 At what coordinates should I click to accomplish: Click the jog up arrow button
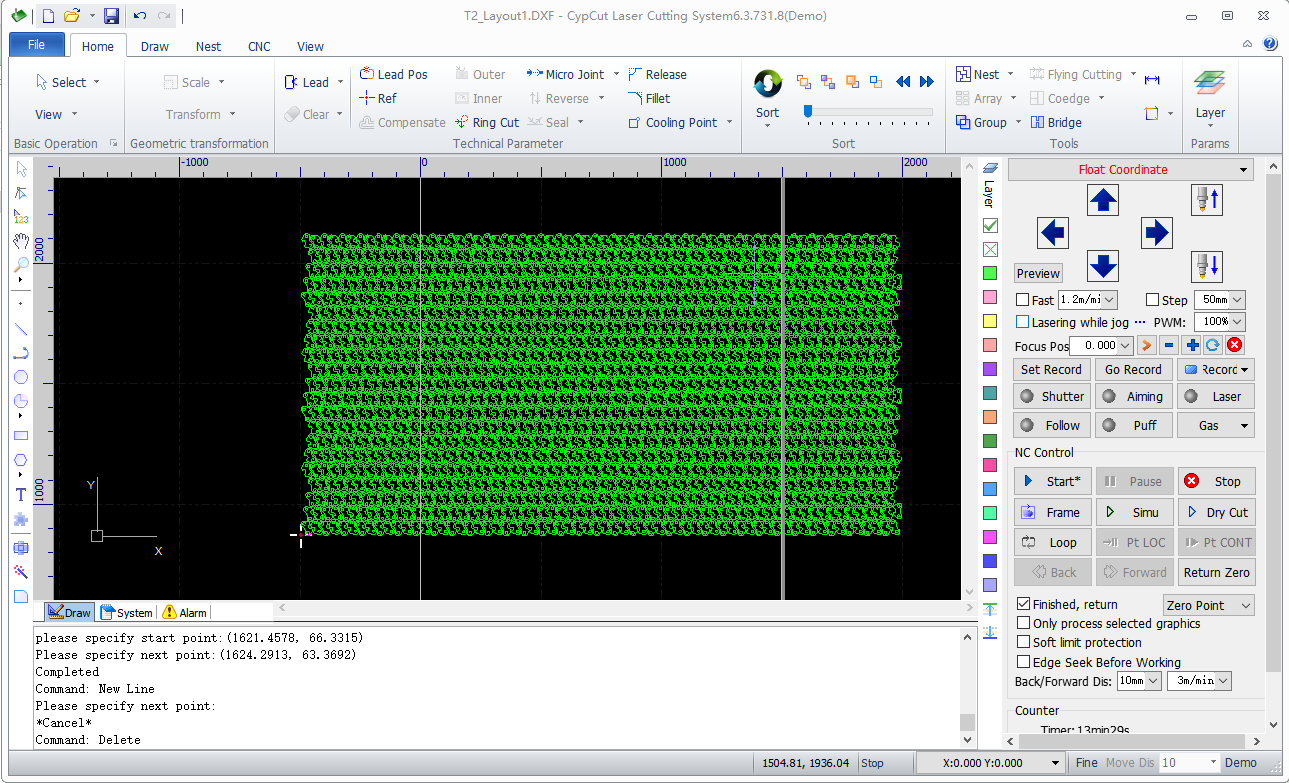coord(1102,200)
